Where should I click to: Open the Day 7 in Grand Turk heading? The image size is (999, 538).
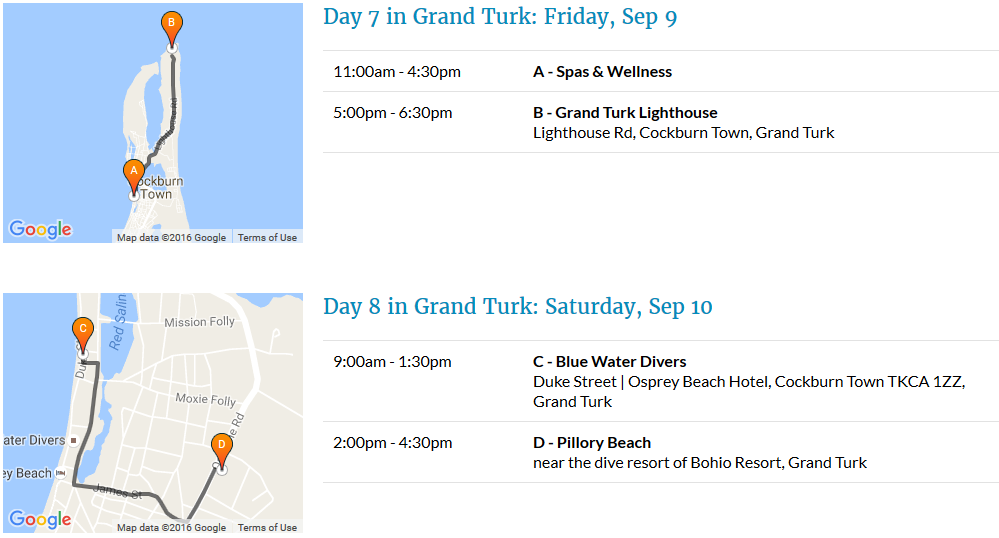click(x=500, y=17)
